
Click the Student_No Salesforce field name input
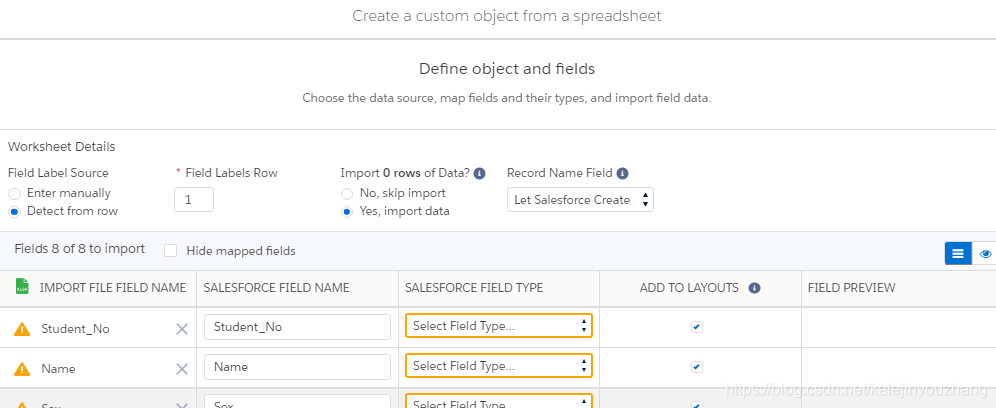297,327
